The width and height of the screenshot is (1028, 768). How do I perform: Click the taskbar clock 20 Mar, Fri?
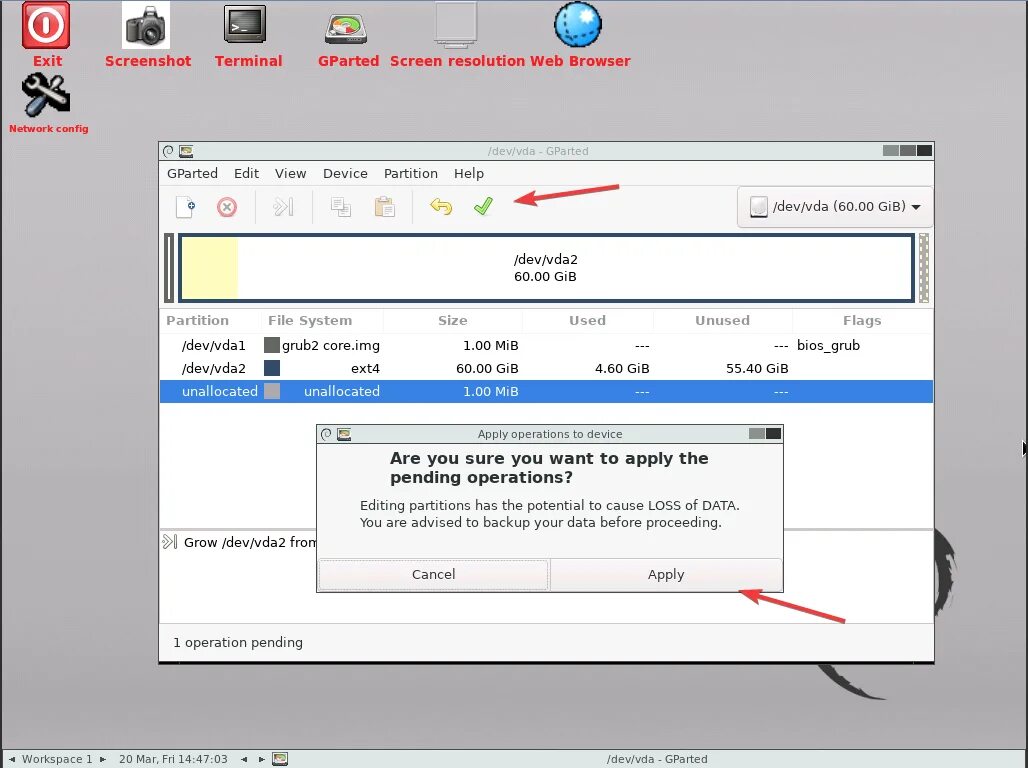click(173, 759)
